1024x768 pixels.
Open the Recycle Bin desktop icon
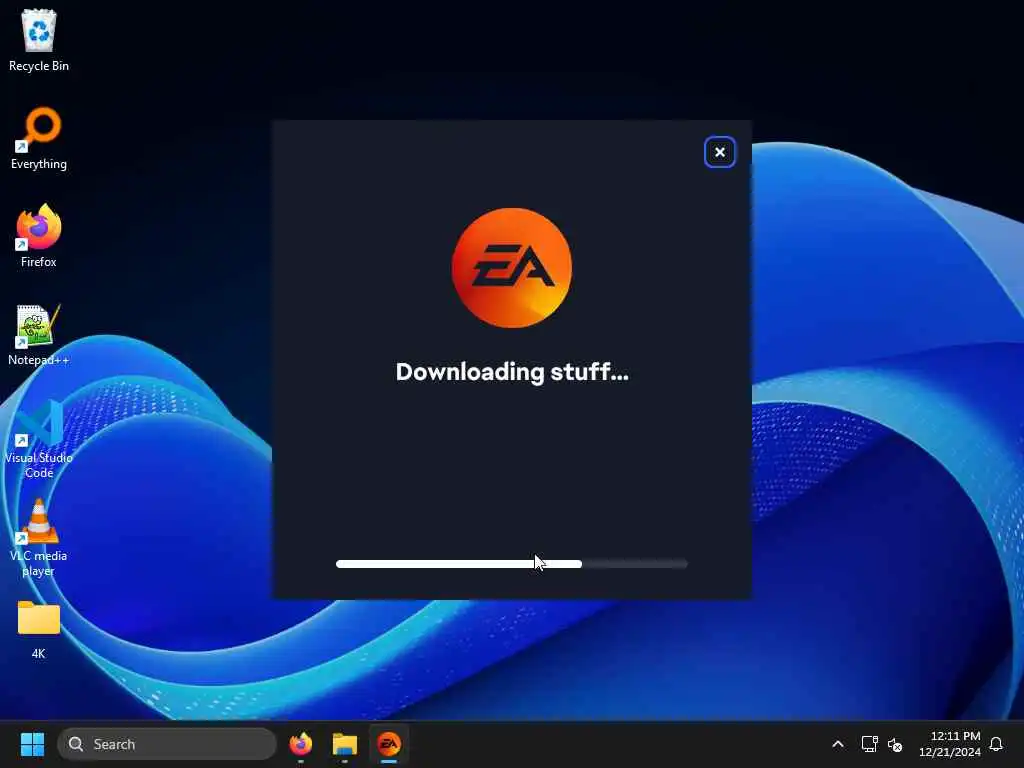click(39, 40)
